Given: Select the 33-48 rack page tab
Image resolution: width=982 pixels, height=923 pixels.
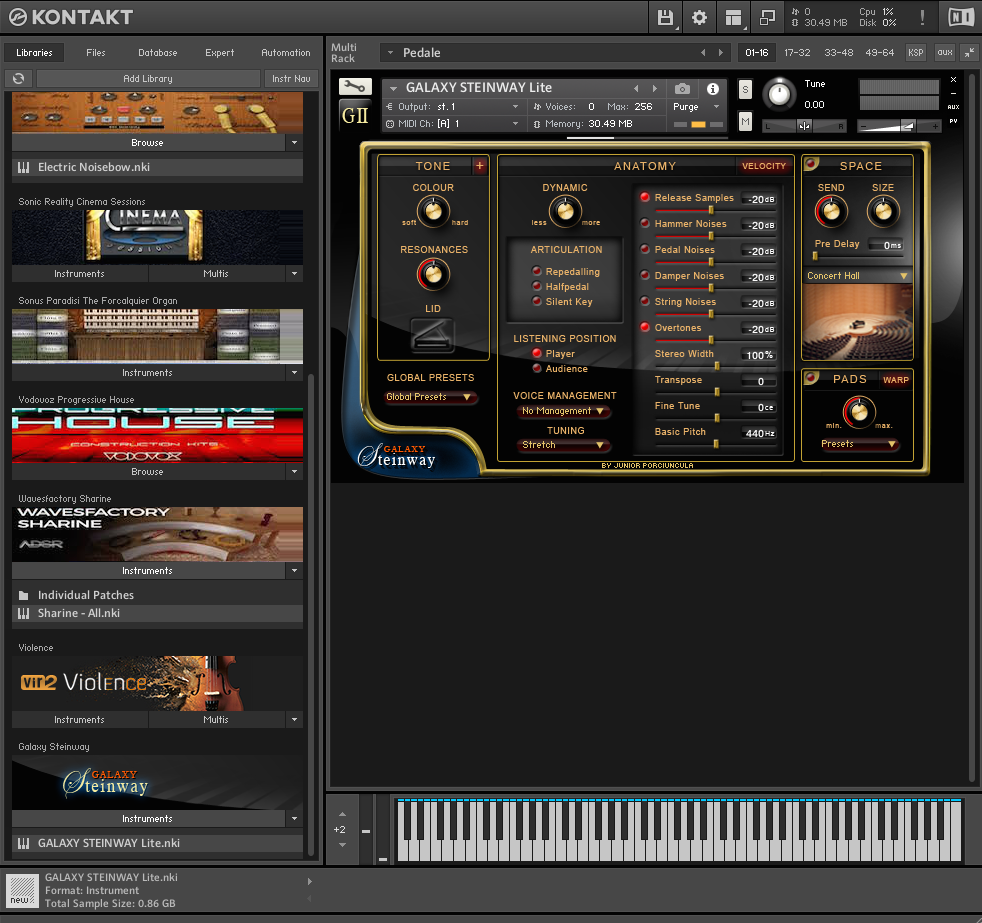Looking at the screenshot, I should [x=839, y=53].
